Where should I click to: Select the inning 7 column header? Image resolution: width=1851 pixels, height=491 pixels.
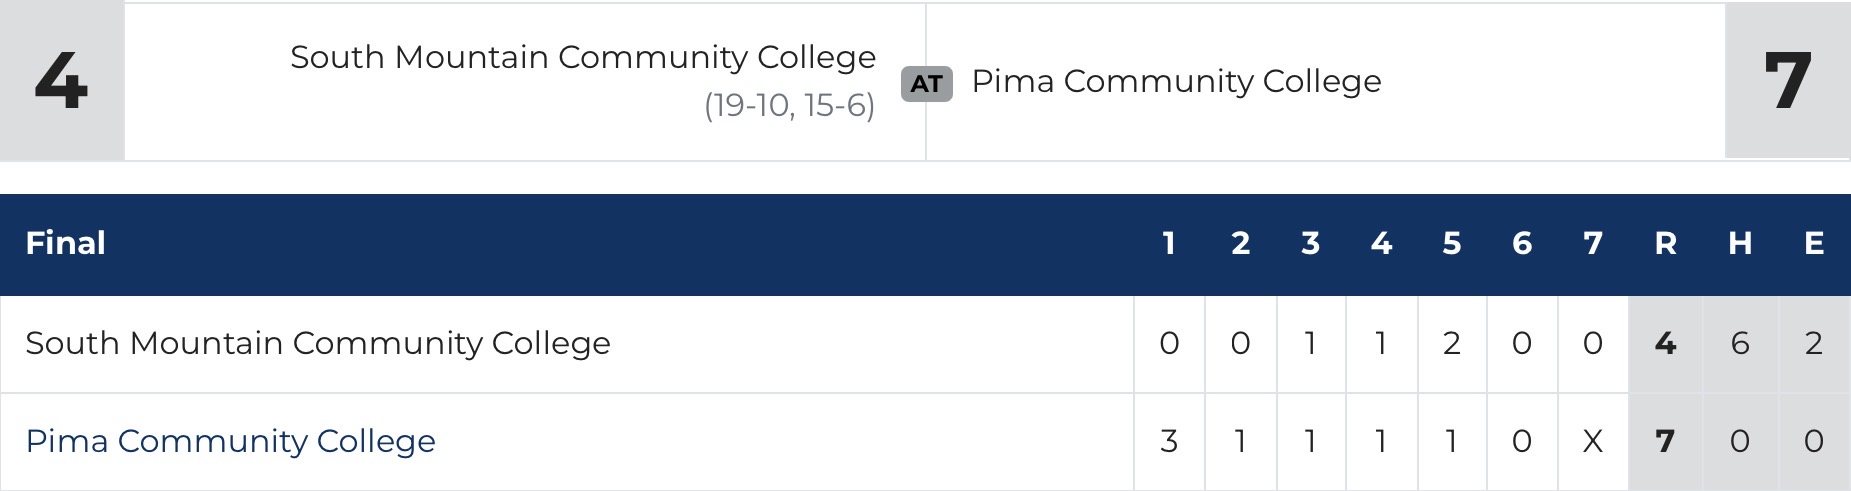(x=1593, y=243)
